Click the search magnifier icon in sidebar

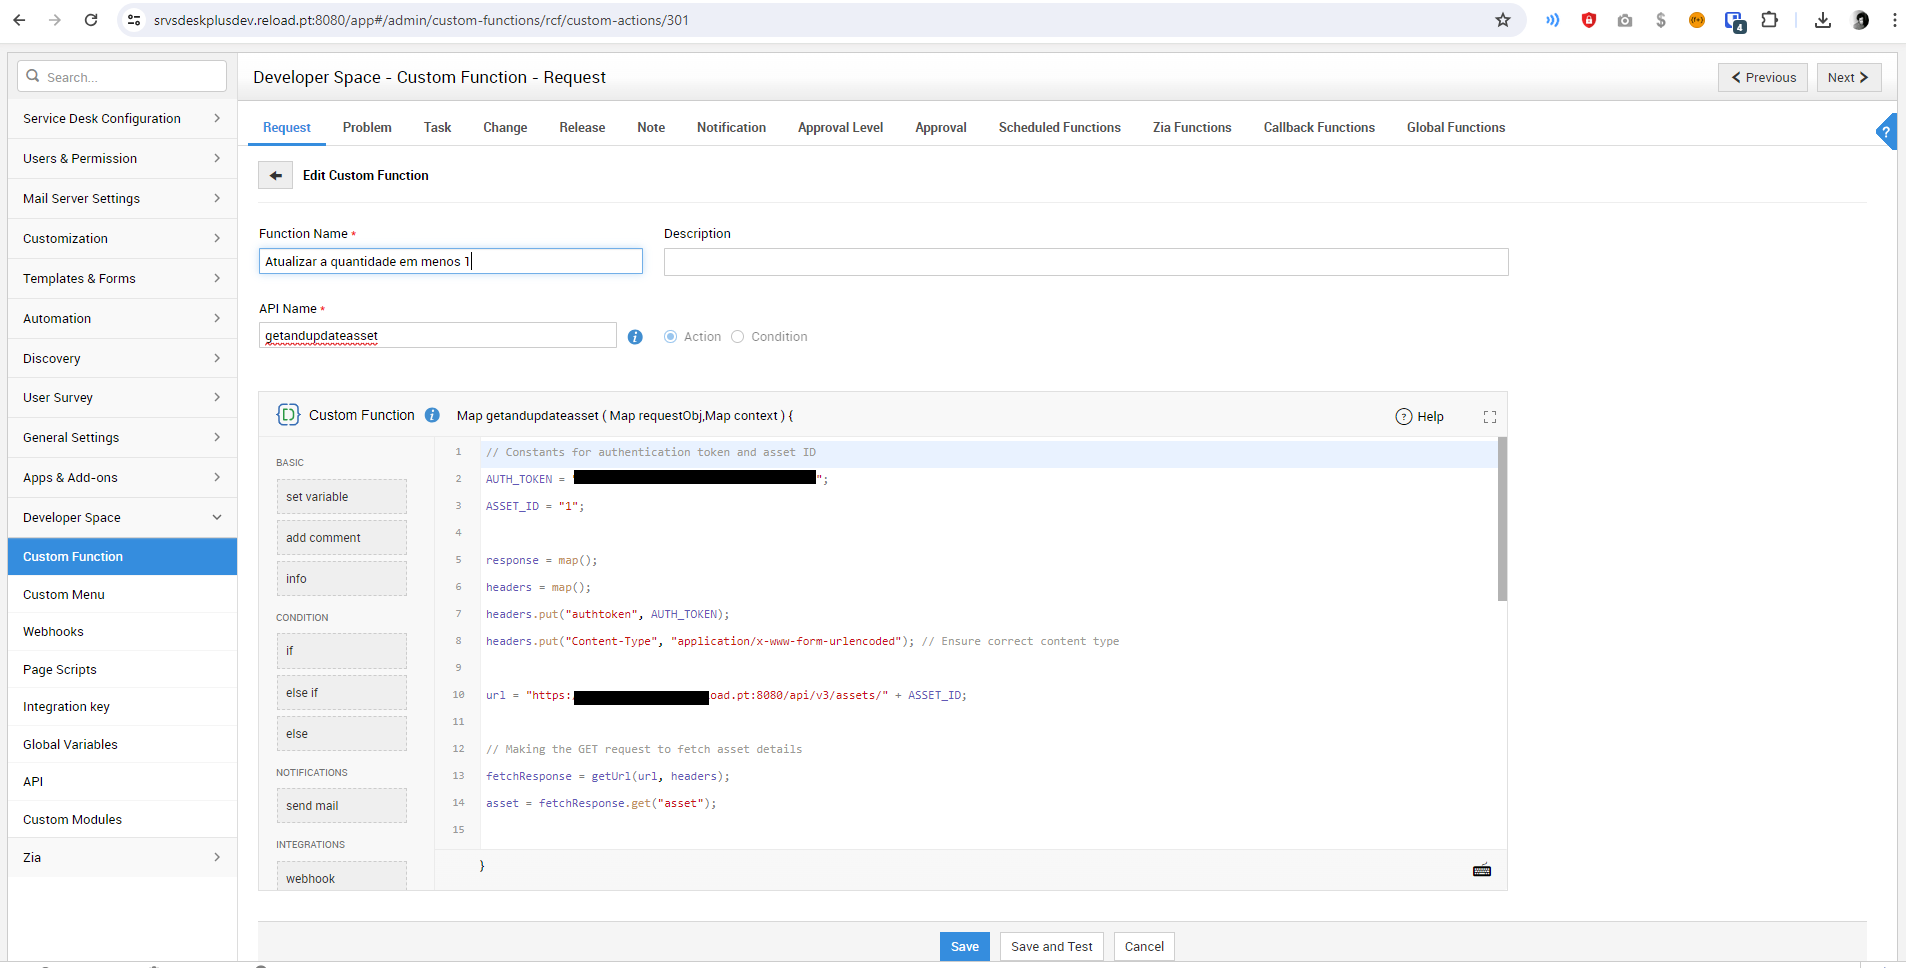click(x=33, y=76)
